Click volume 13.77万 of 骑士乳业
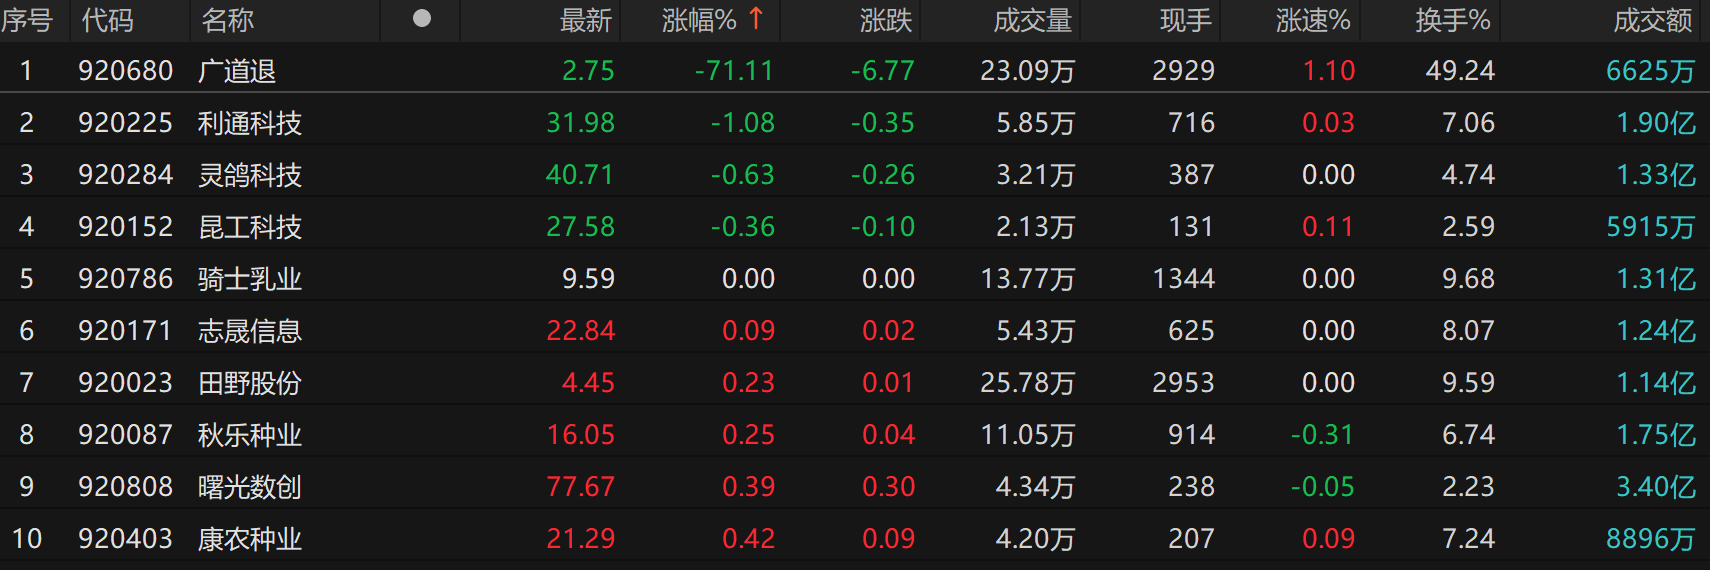 [1028, 279]
